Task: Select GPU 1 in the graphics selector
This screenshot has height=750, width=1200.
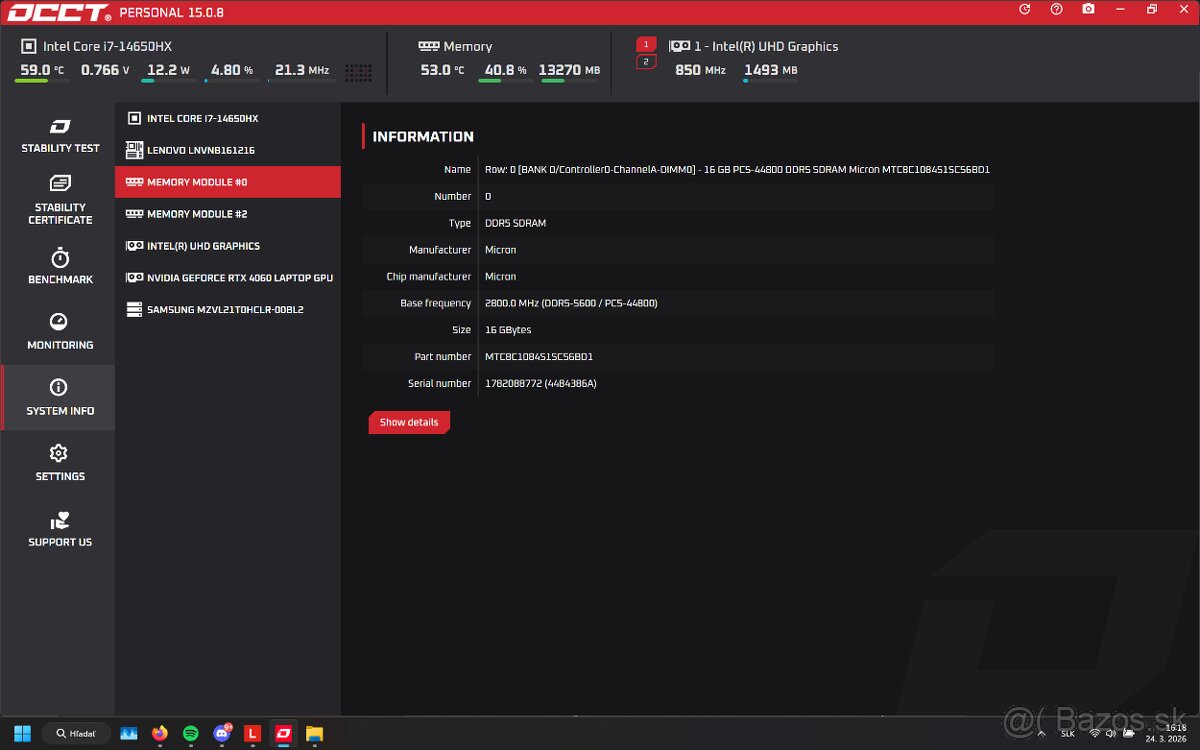Action: pyautogui.click(x=645, y=44)
